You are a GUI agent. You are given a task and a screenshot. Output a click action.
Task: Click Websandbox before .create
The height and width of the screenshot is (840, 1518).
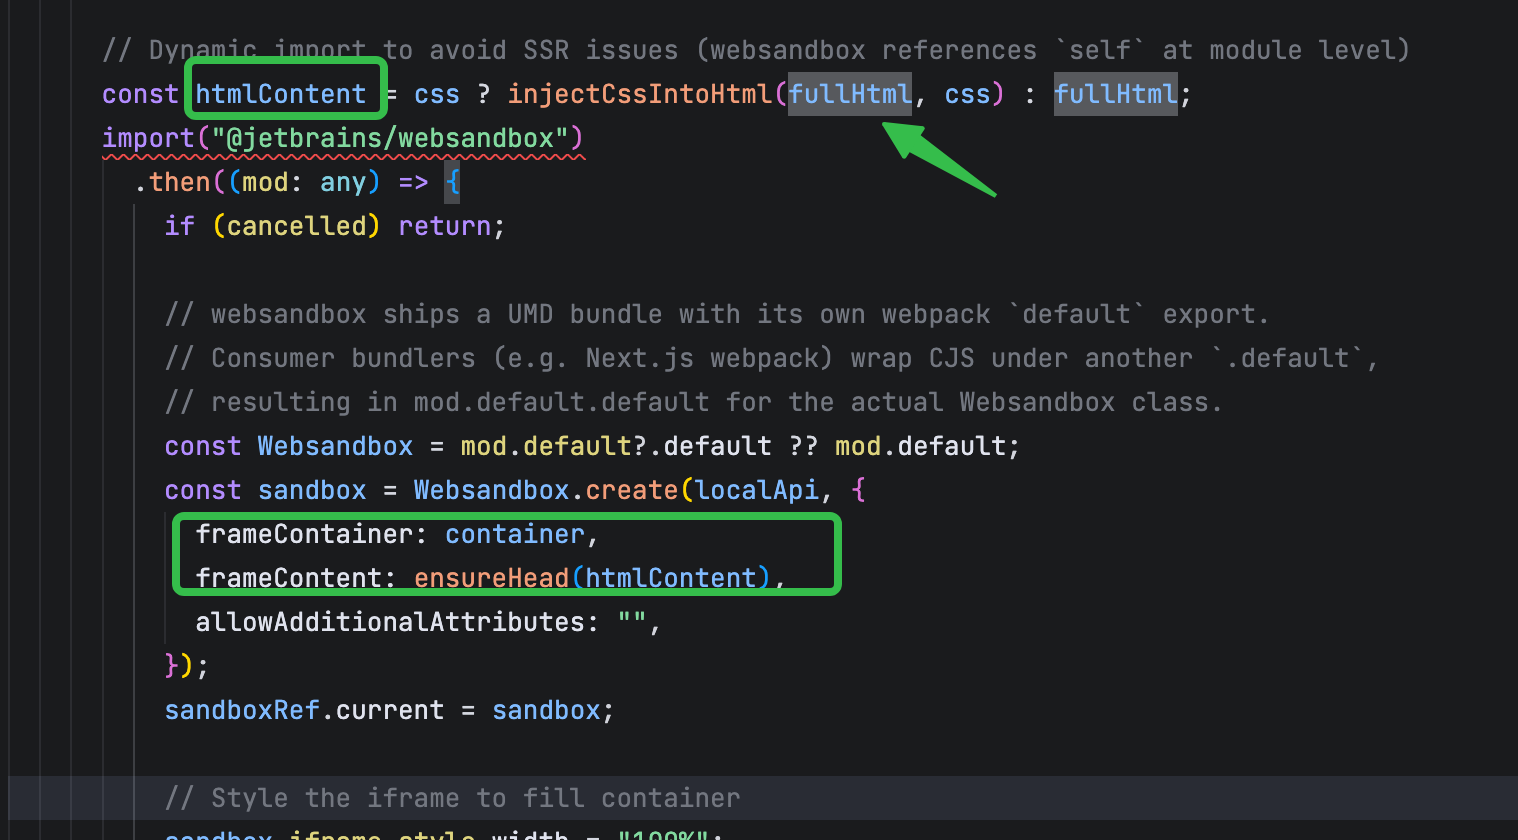click(491, 490)
